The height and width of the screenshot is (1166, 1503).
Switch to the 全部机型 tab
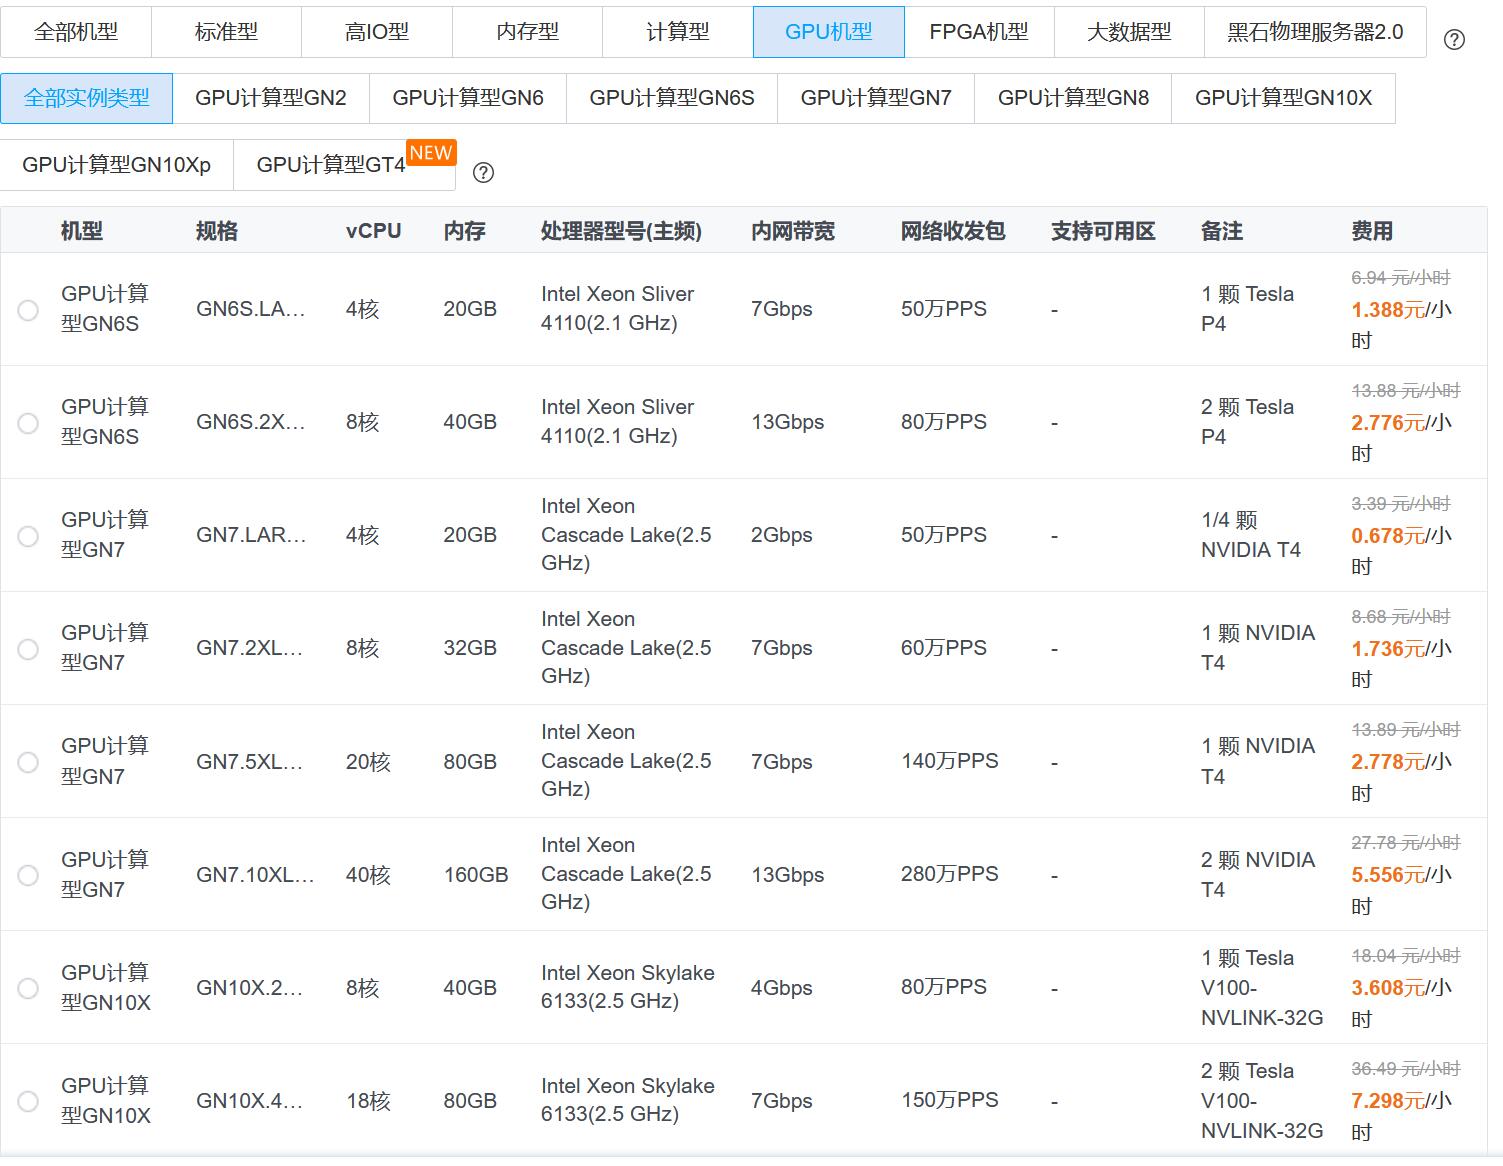pos(76,32)
